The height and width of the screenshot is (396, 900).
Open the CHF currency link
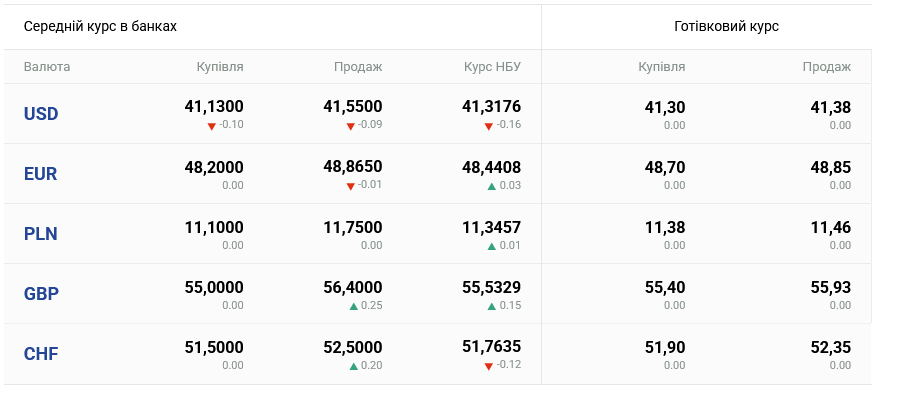pyautogui.click(x=41, y=354)
